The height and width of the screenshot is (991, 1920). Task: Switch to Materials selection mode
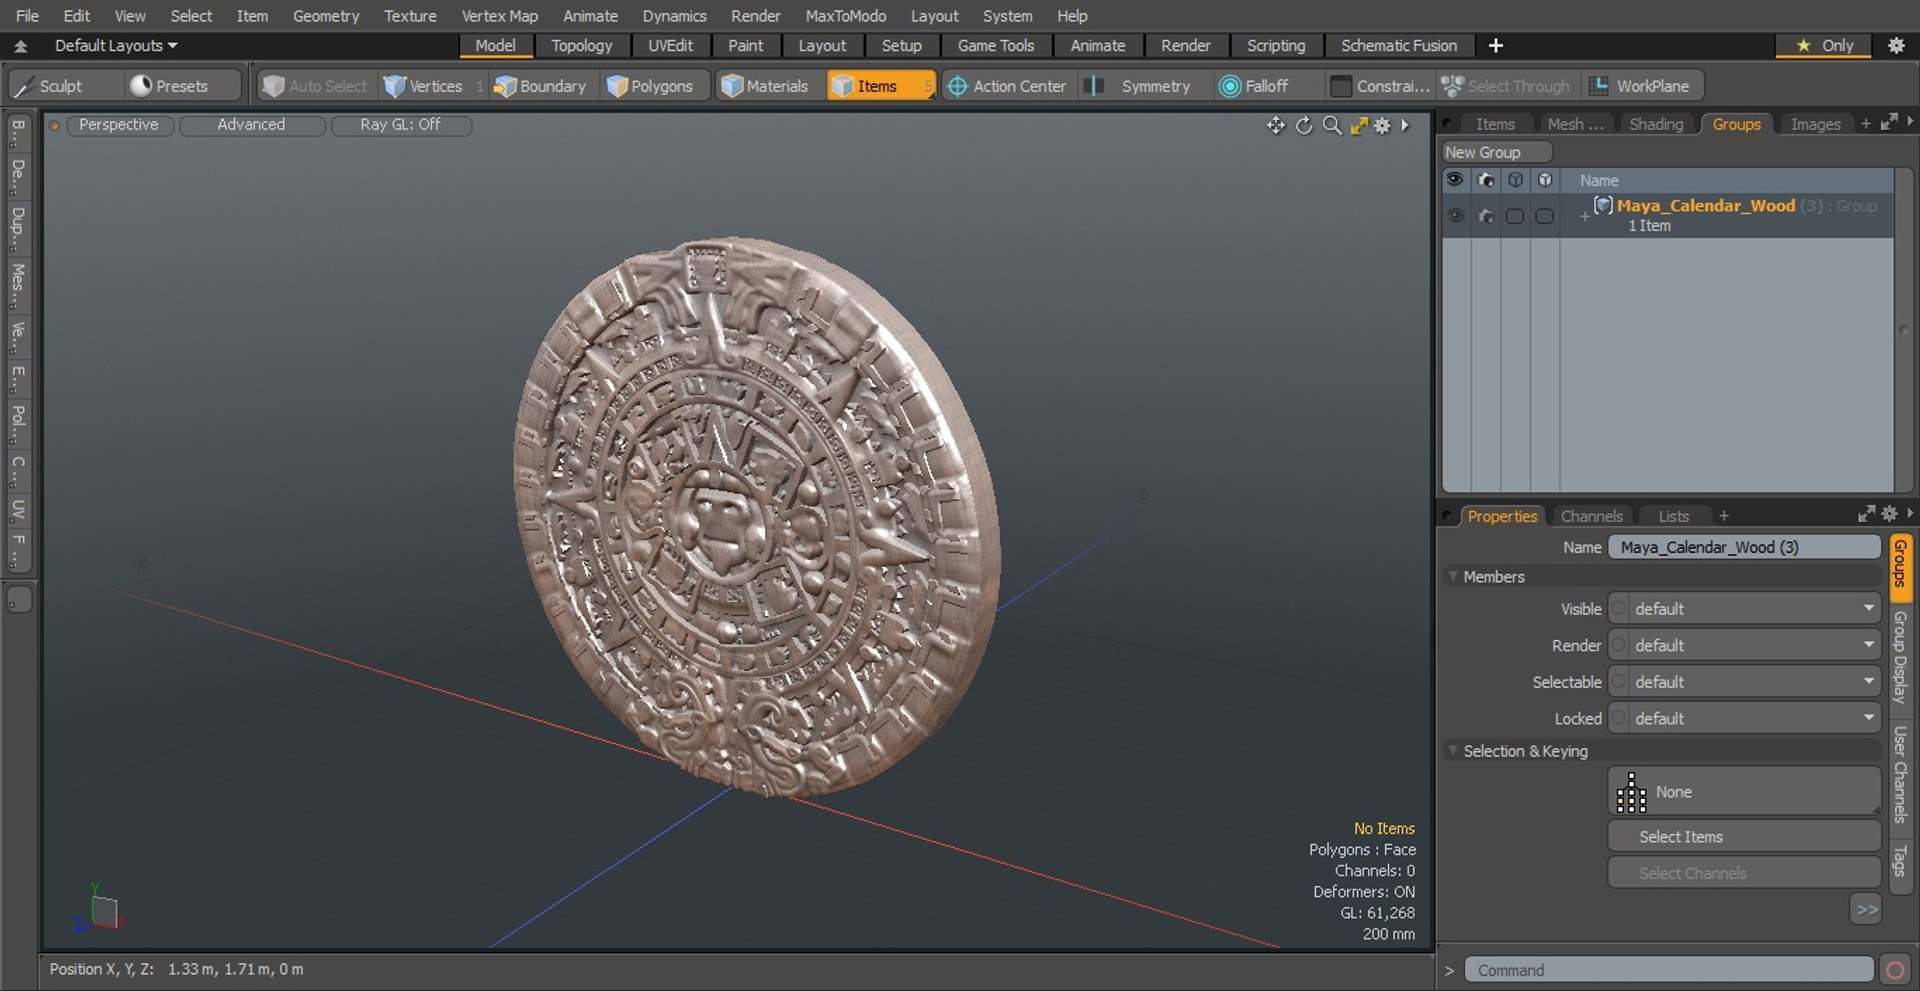tap(765, 86)
